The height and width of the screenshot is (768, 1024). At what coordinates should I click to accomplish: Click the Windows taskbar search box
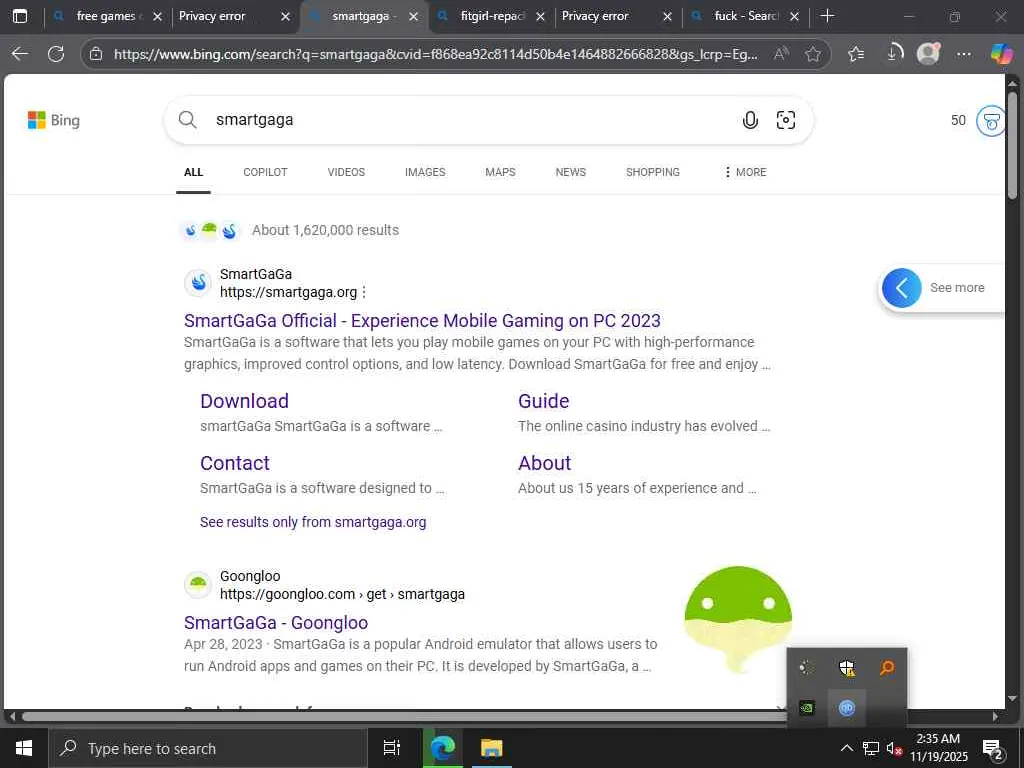(208, 748)
